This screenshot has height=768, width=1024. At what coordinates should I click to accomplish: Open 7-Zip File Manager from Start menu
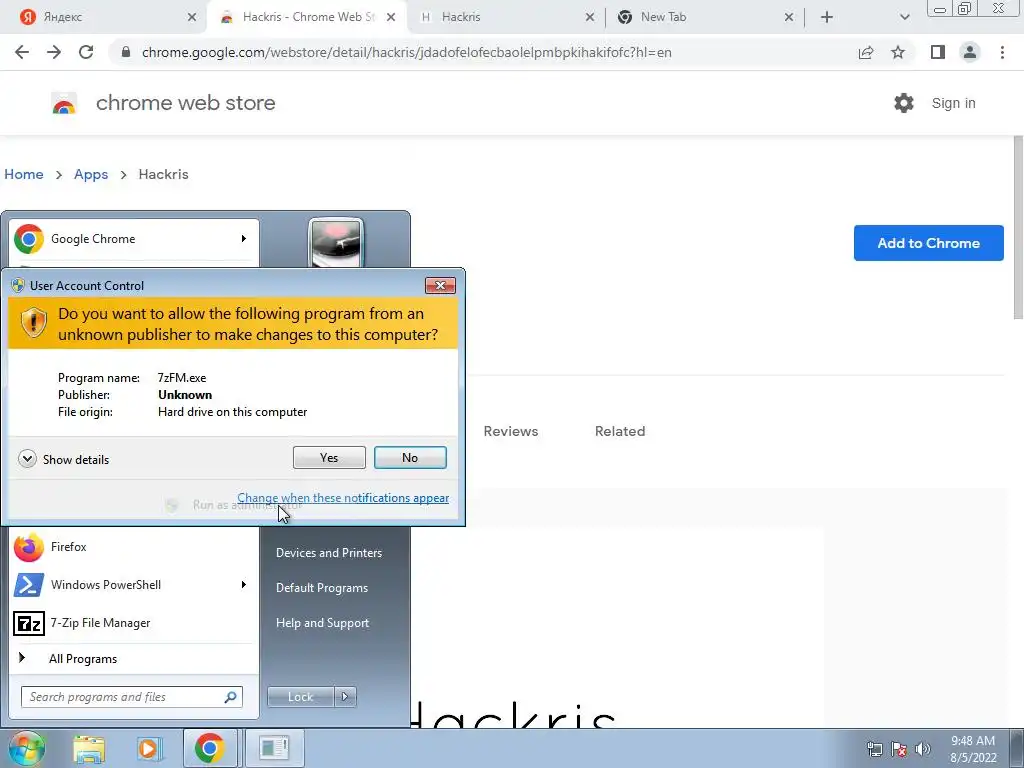pyautogui.click(x=134, y=623)
